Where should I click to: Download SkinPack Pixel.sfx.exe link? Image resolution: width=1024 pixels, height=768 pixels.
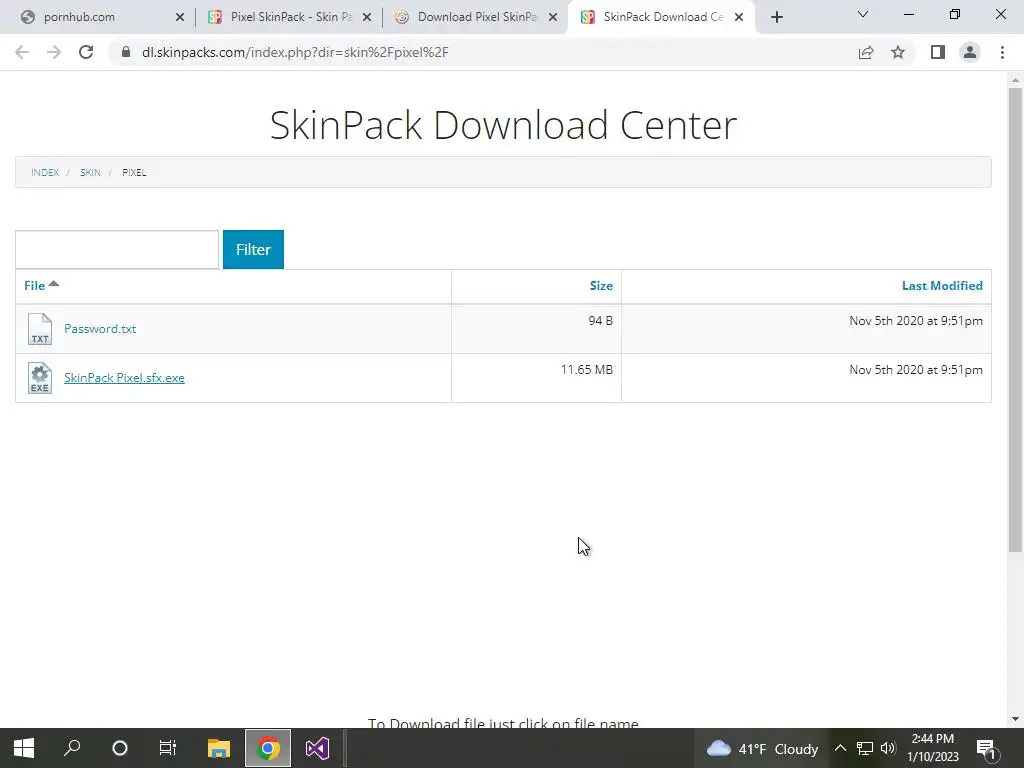coord(124,377)
